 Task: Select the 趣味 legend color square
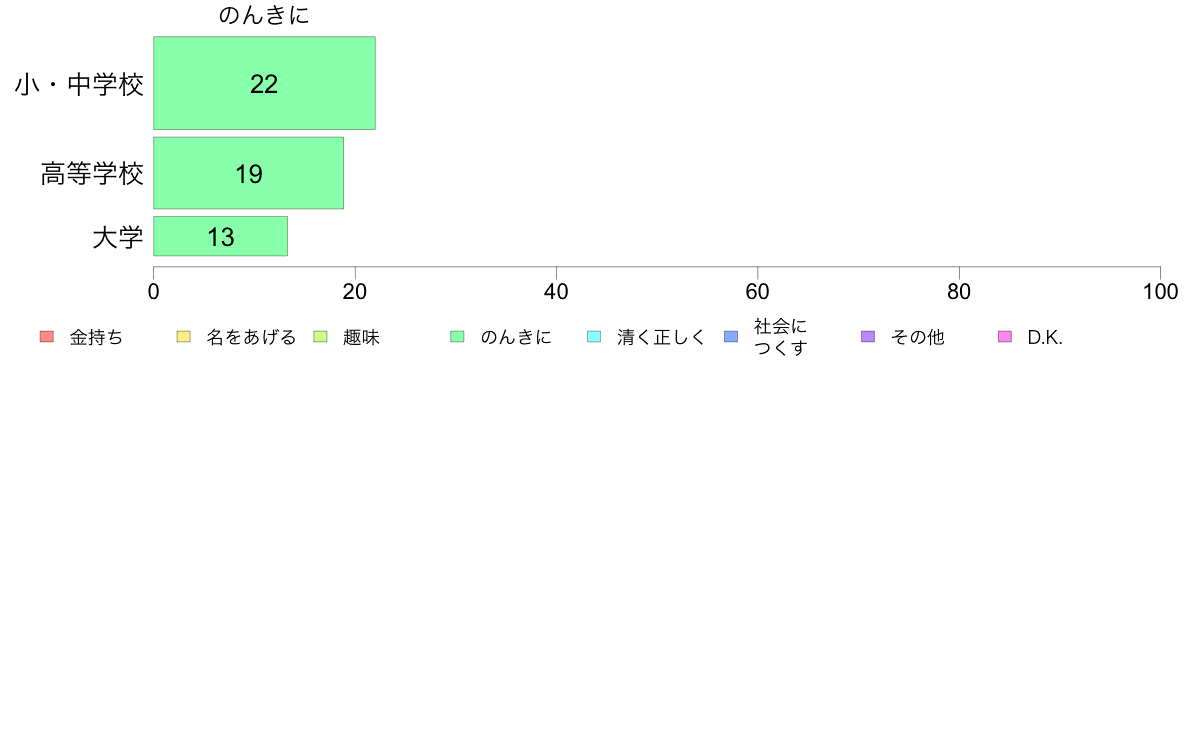[320, 337]
